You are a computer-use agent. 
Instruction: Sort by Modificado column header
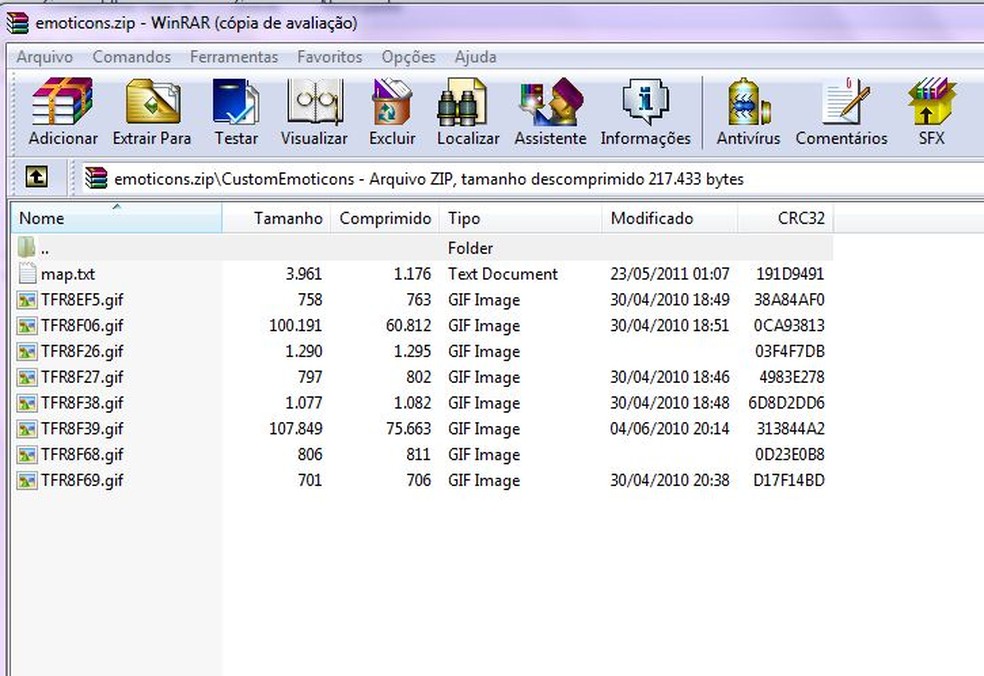[x=670, y=218]
